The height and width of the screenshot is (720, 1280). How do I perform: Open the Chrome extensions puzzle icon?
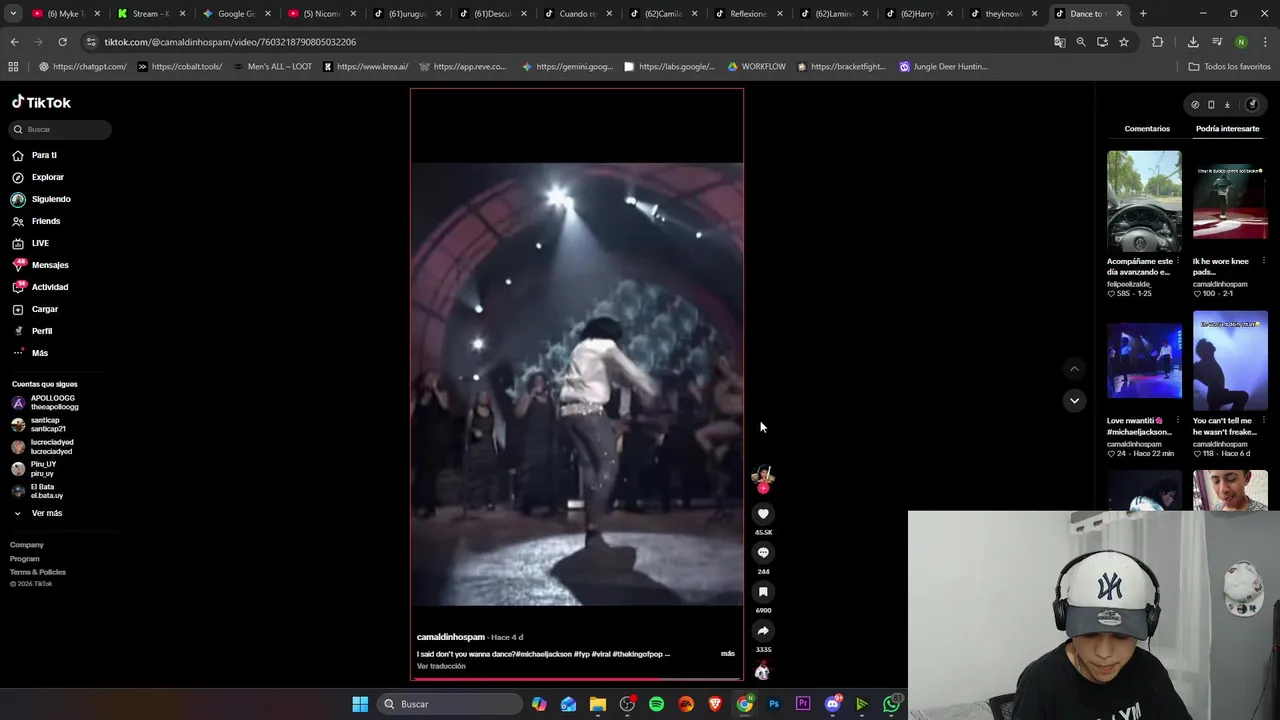coord(1157,42)
